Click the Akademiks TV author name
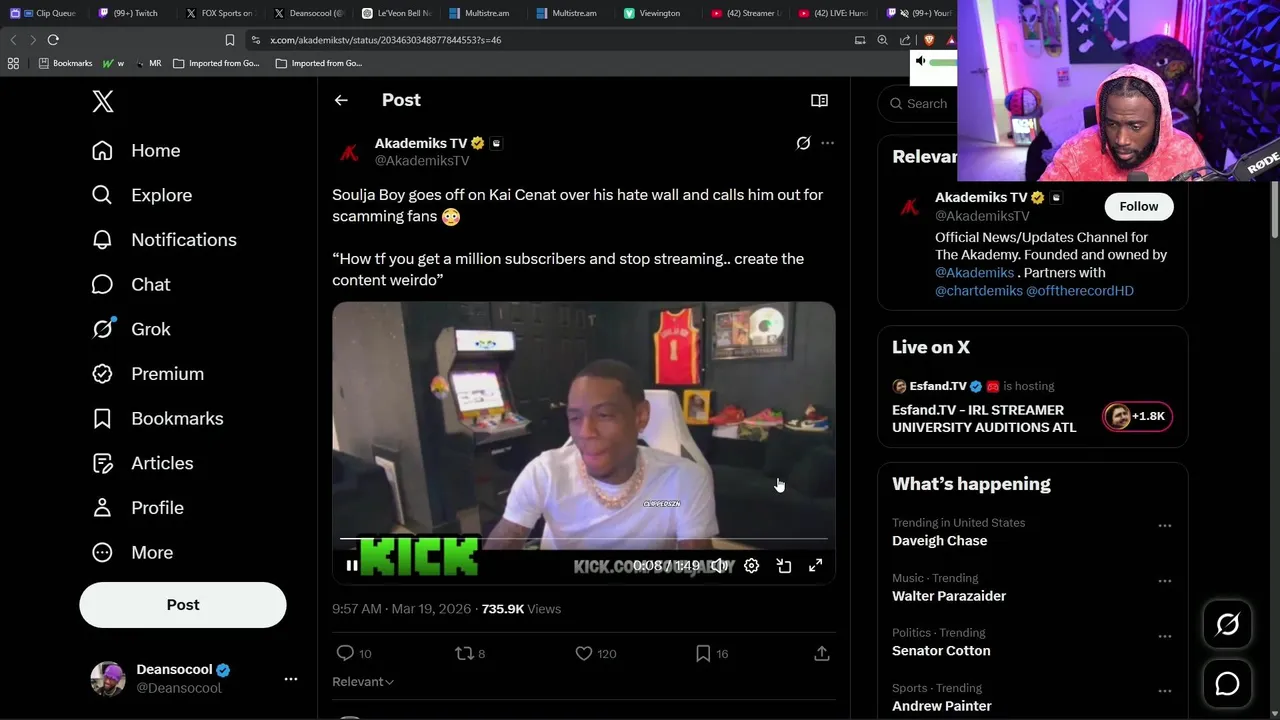The width and height of the screenshot is (1280, 720). [x=421, y=143]
